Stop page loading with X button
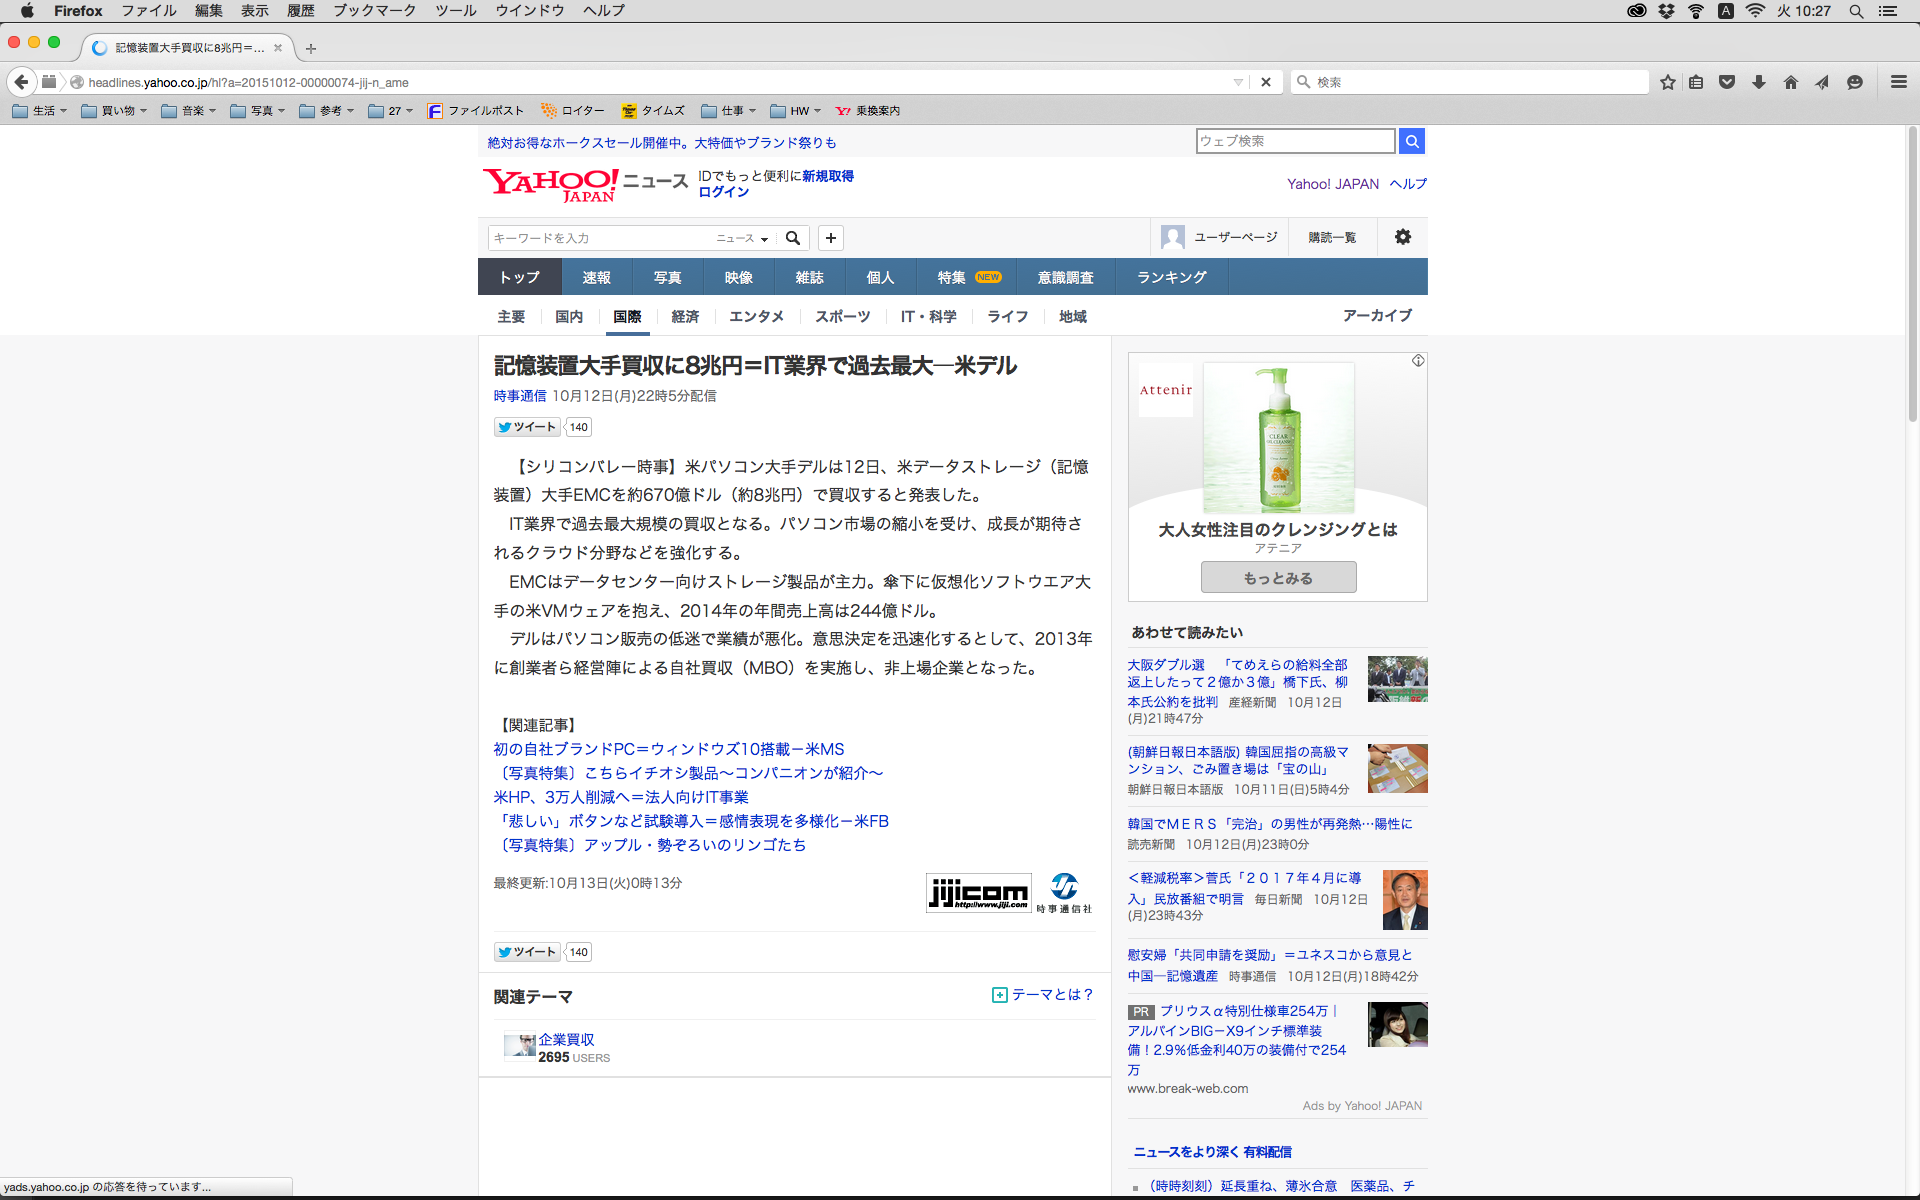 pyautogui.click(x=1265, y=82)
